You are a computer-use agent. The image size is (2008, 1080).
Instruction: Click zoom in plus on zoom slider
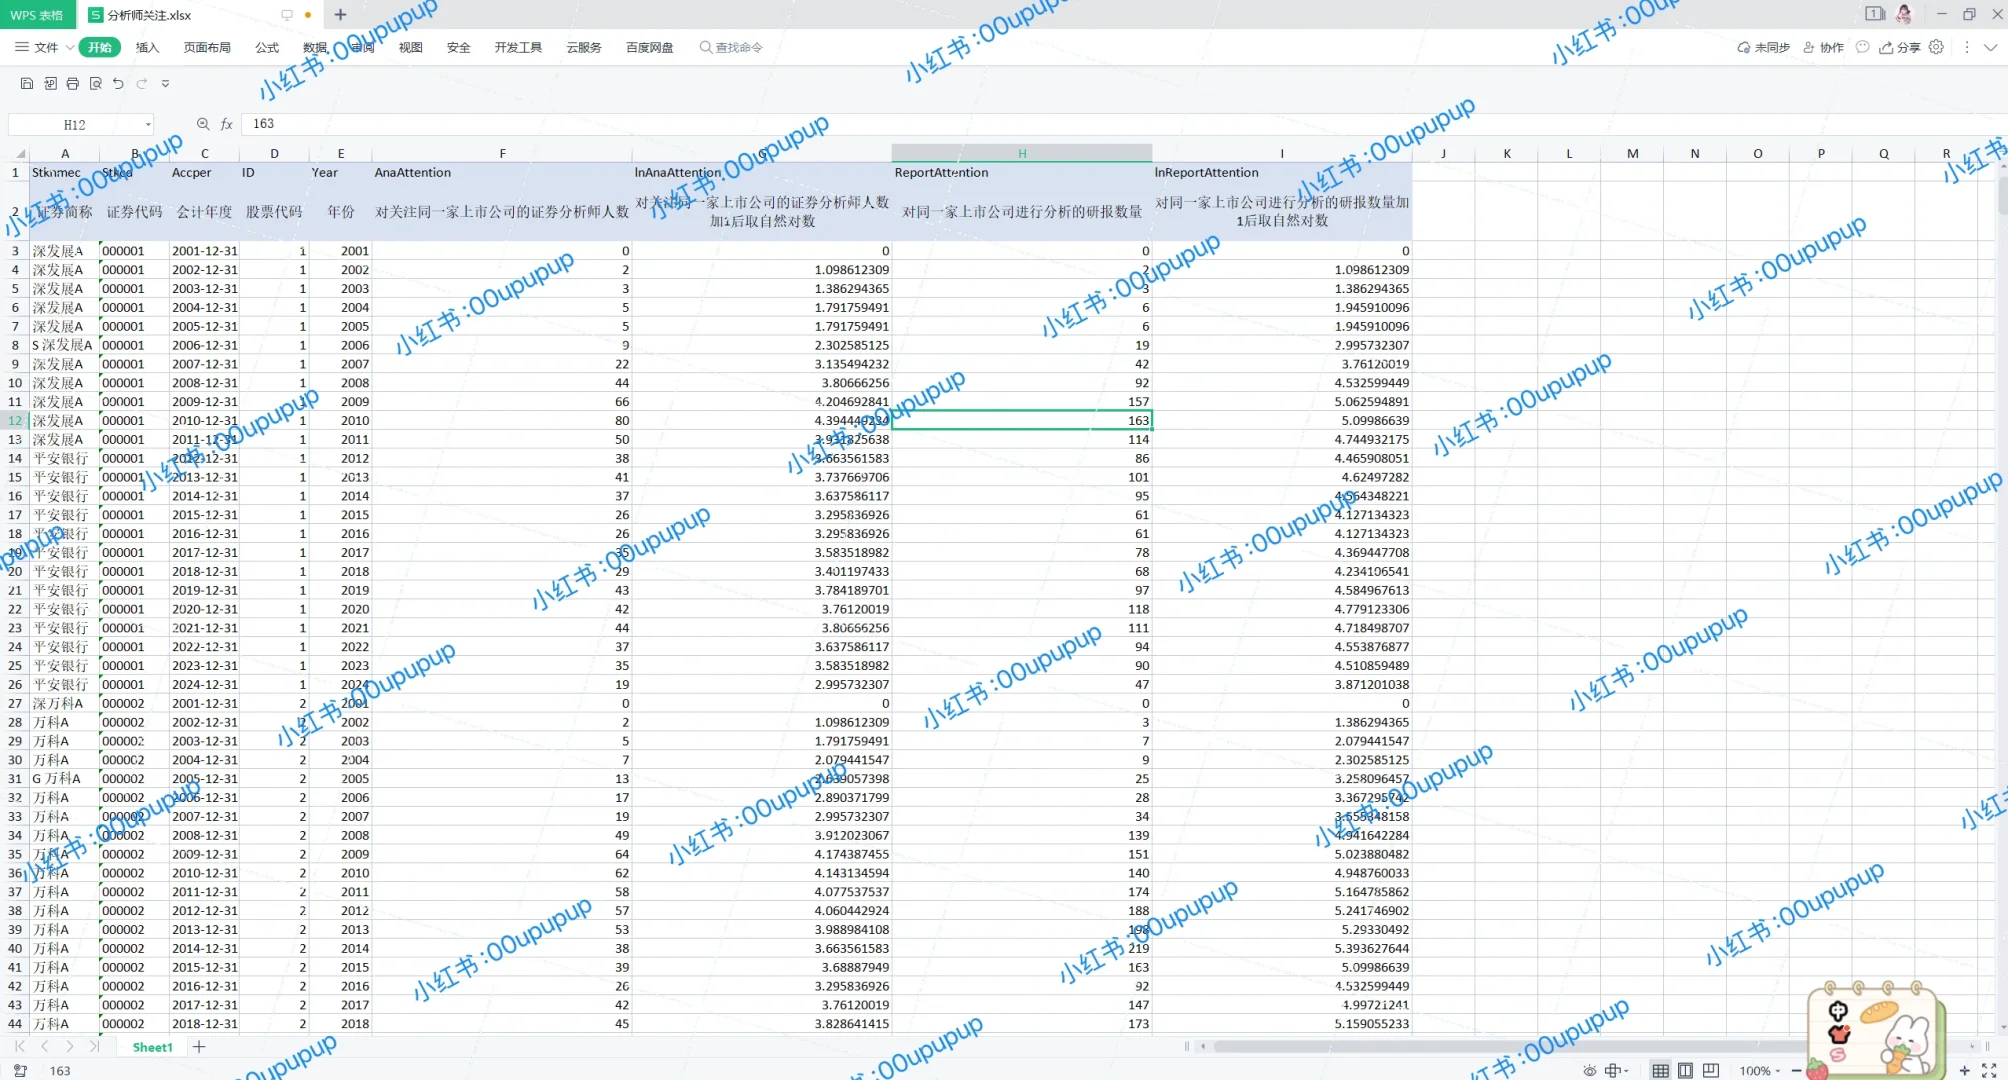pyautogui.click(x=1964, y=1071)
